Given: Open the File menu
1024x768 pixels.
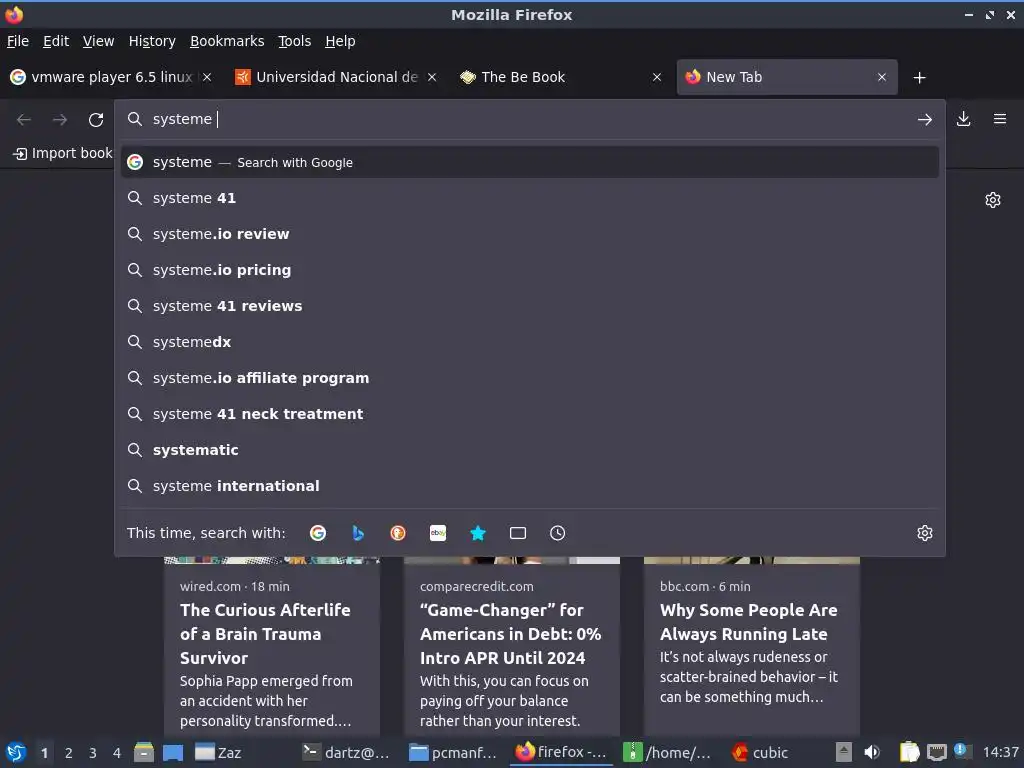Looking at the screenshot, I should [18, 41].
